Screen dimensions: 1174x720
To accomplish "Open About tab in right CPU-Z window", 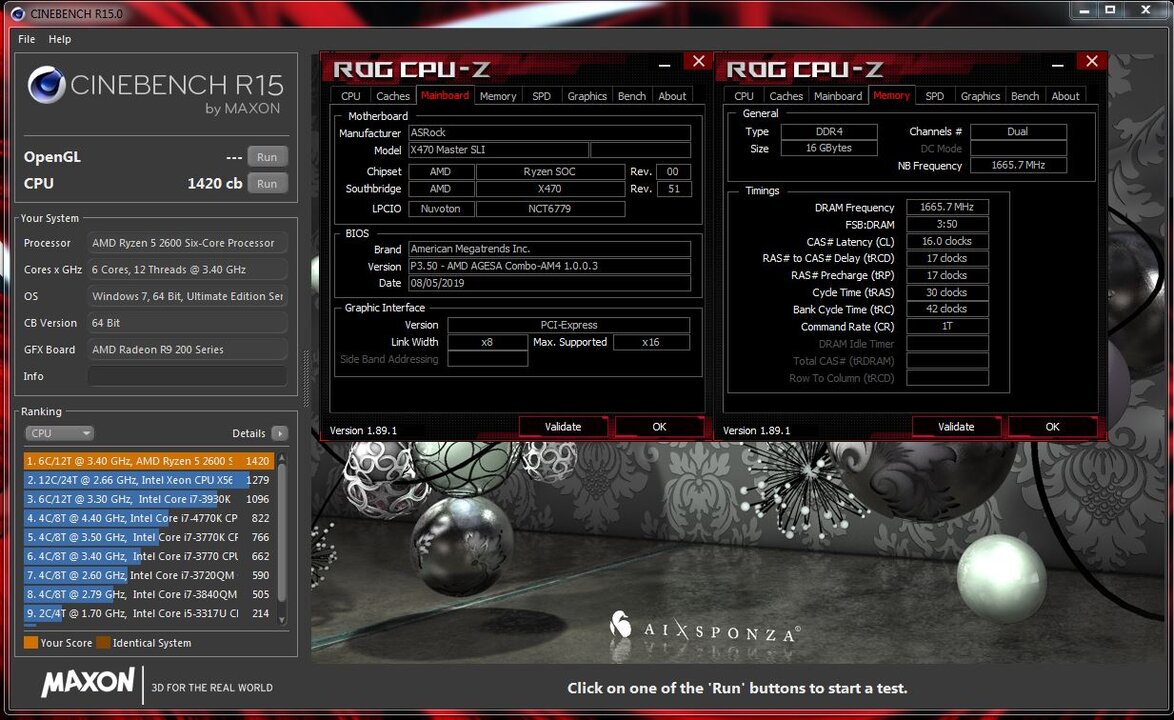I will click(x=1065, y=96).
